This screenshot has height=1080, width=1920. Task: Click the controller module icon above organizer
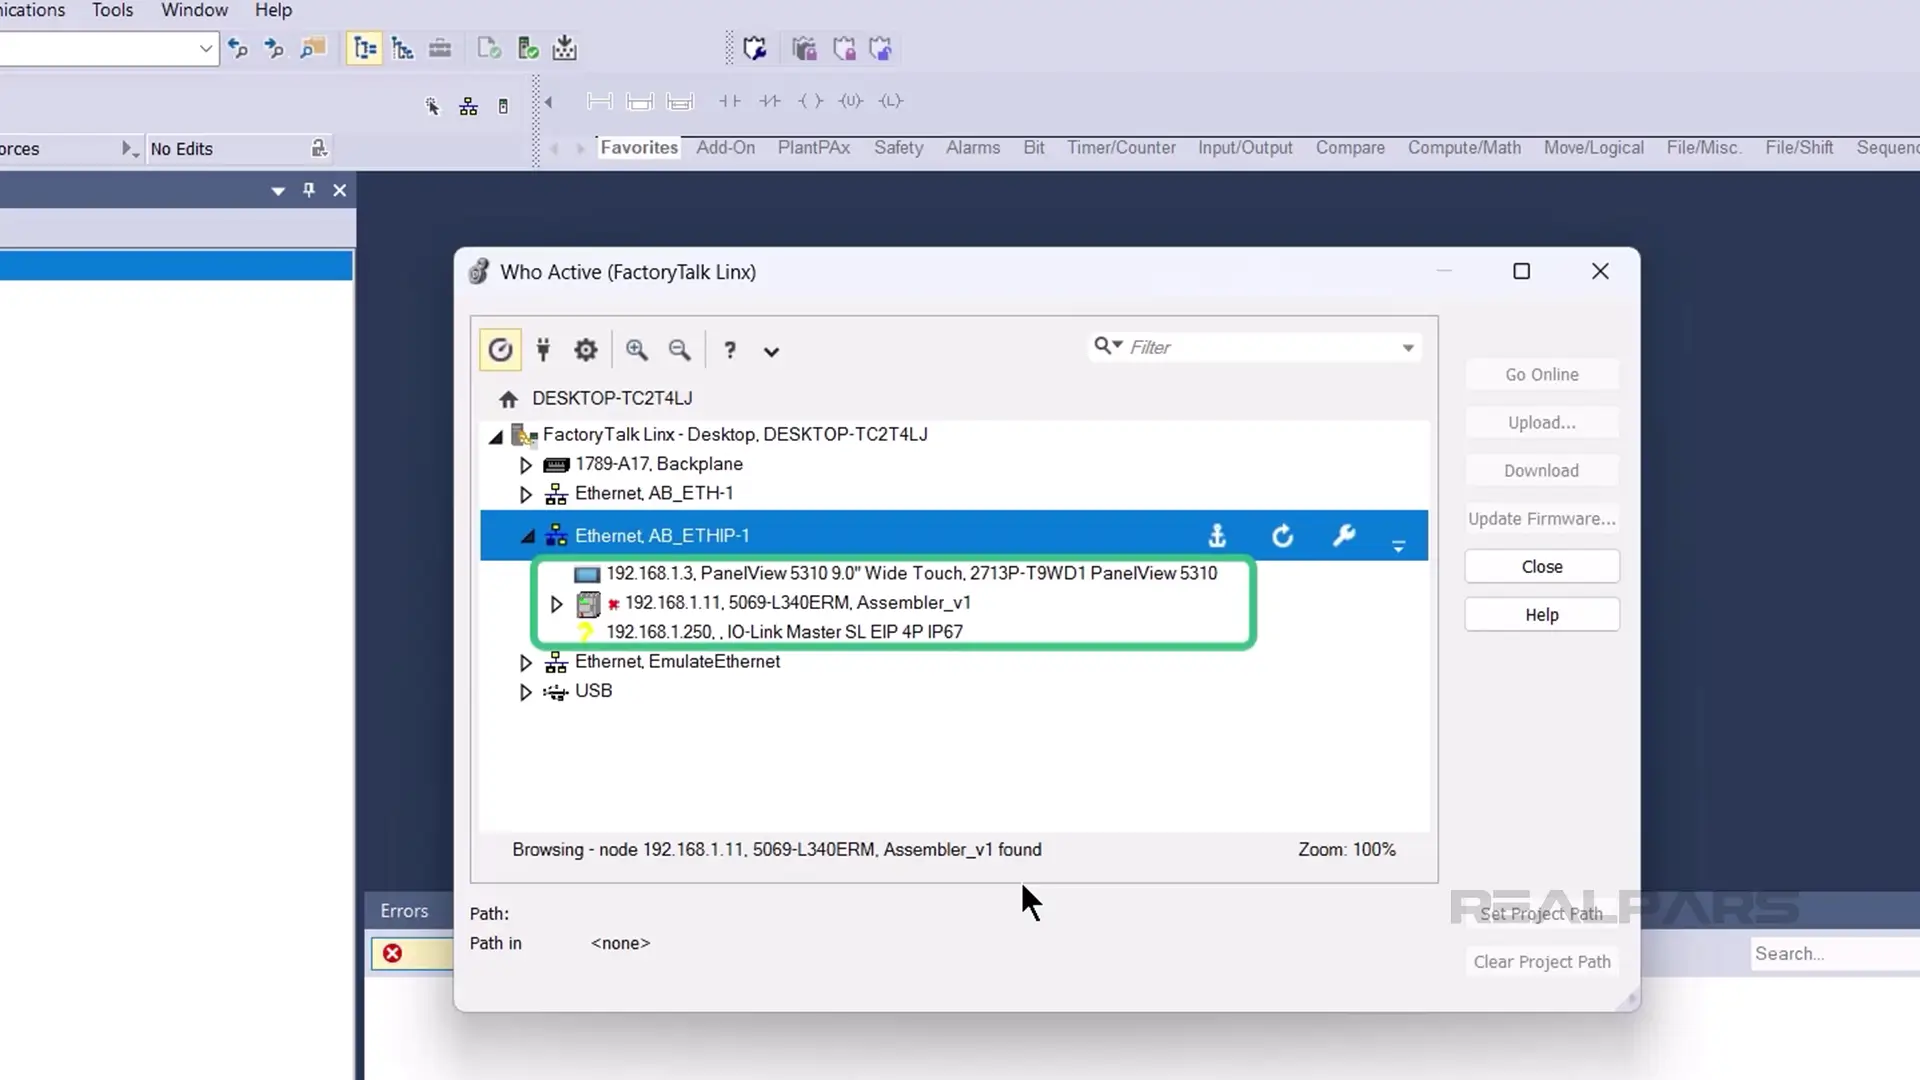(503, 106)
